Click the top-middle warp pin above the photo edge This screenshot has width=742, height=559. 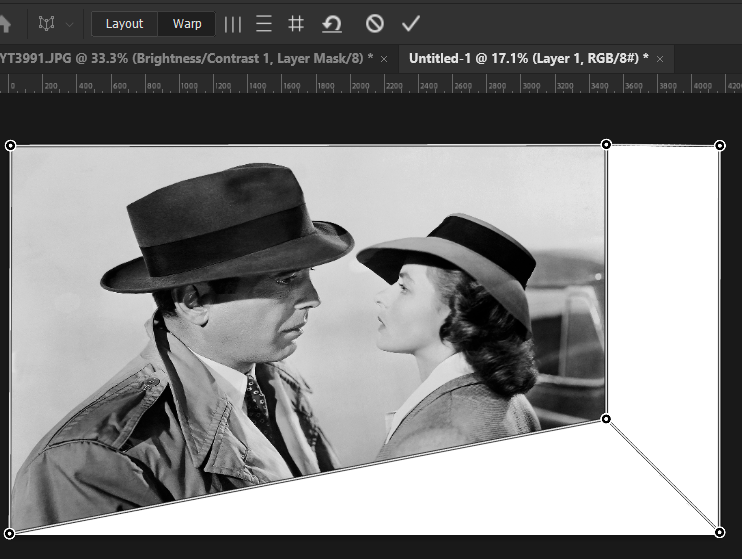(x=606, y=144)
